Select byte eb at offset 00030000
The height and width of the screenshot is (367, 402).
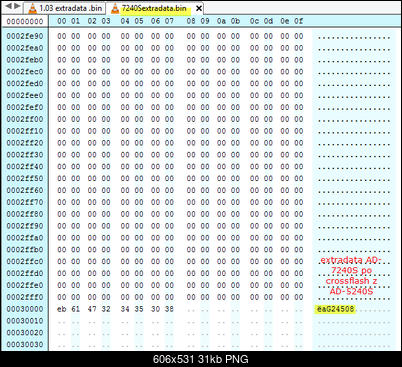(62, 309)
